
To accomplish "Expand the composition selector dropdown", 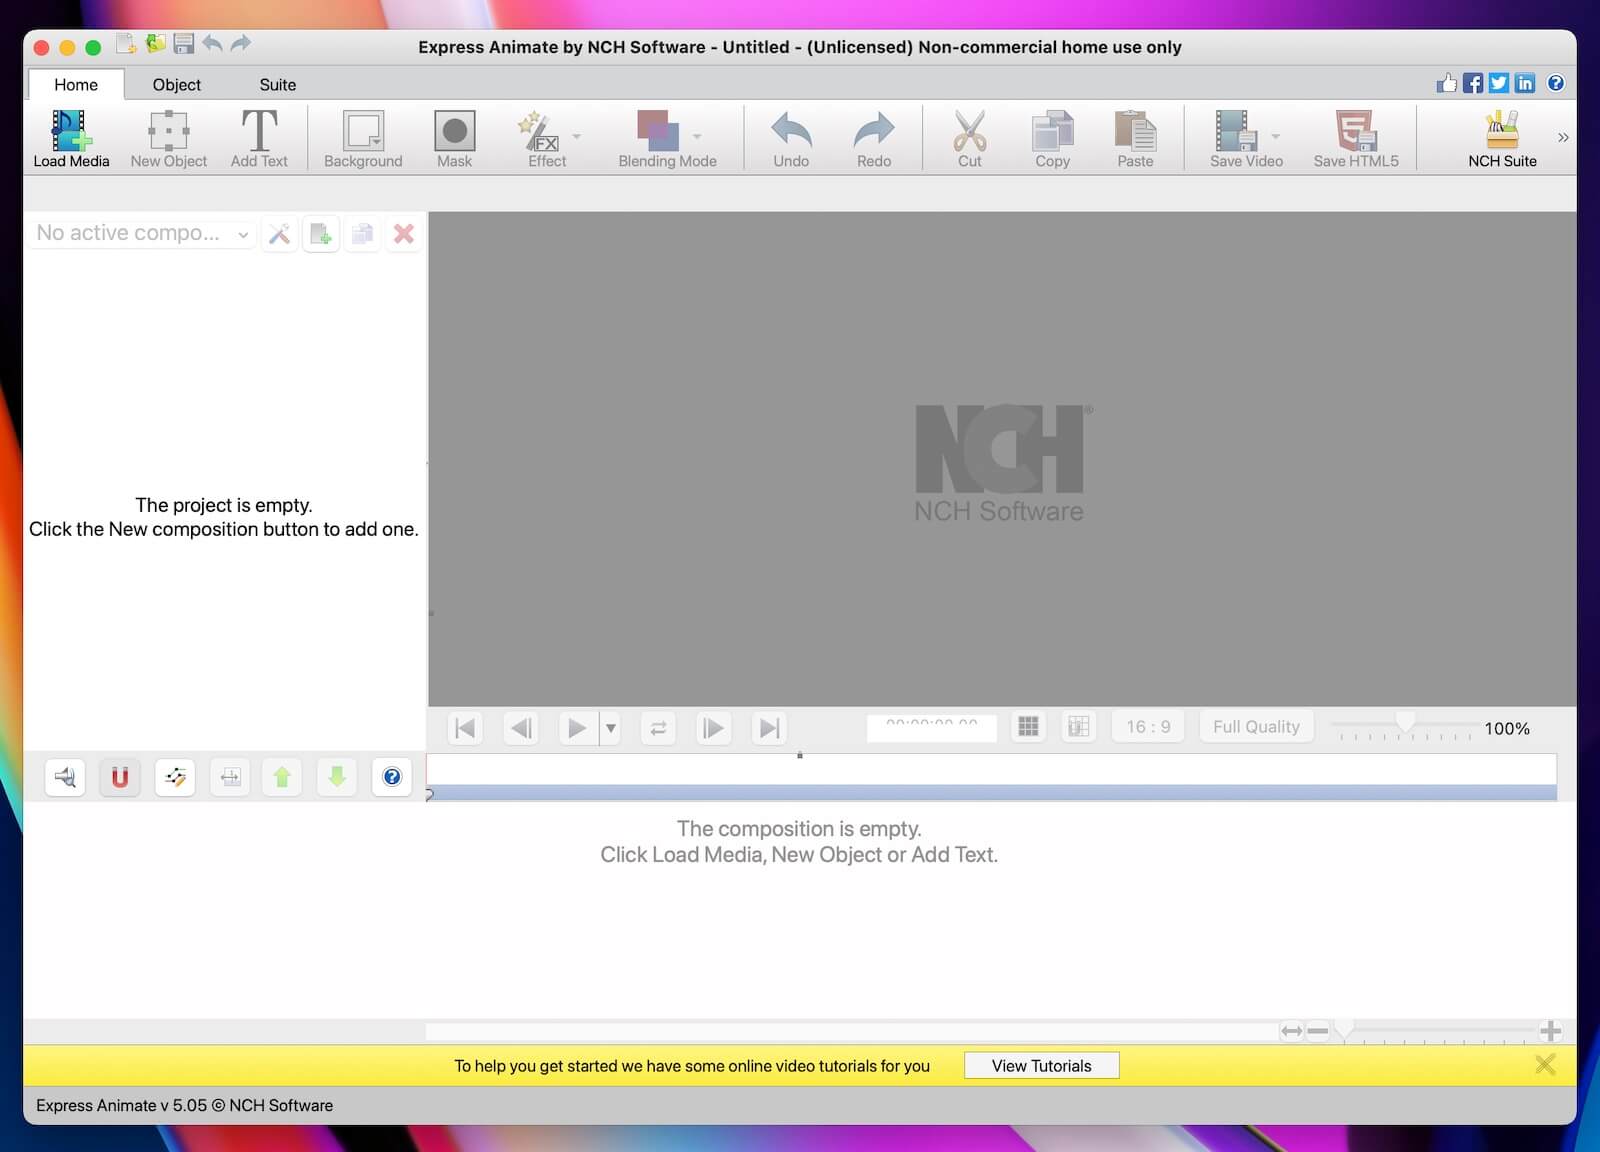I will click(x=141, y=233).
